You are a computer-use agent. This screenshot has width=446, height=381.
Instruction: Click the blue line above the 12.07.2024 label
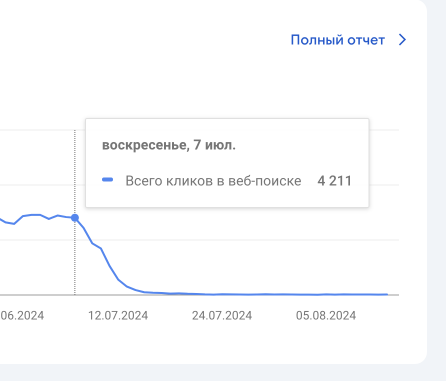click(x=118, y=280)
